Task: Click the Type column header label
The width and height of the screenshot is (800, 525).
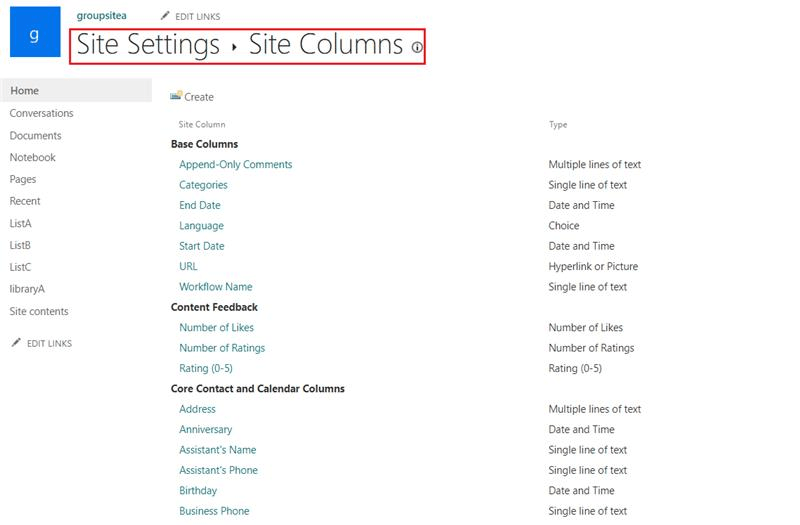Action: click(558, 124)
